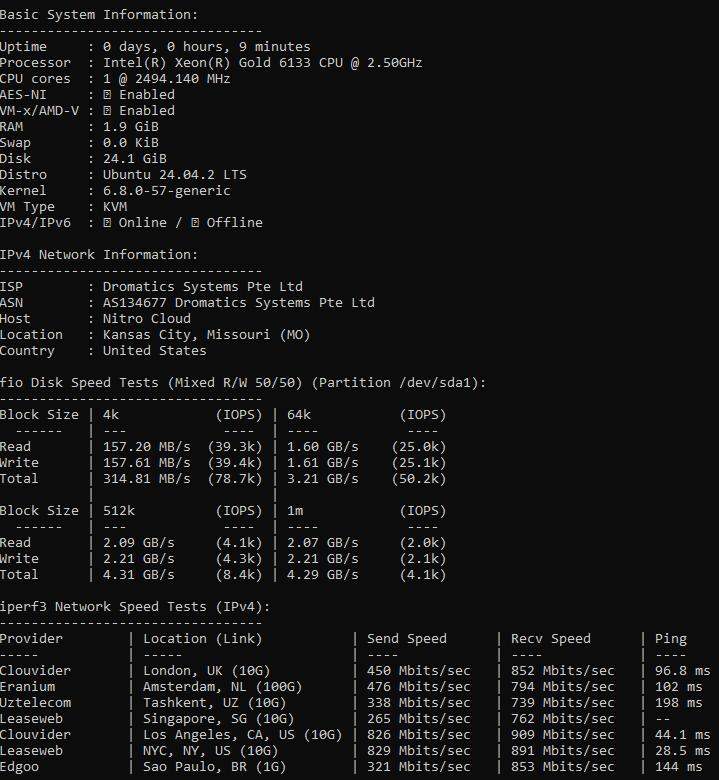719x780 pixels.
Task: Click the Basic System Information heading
Action: 98,15
